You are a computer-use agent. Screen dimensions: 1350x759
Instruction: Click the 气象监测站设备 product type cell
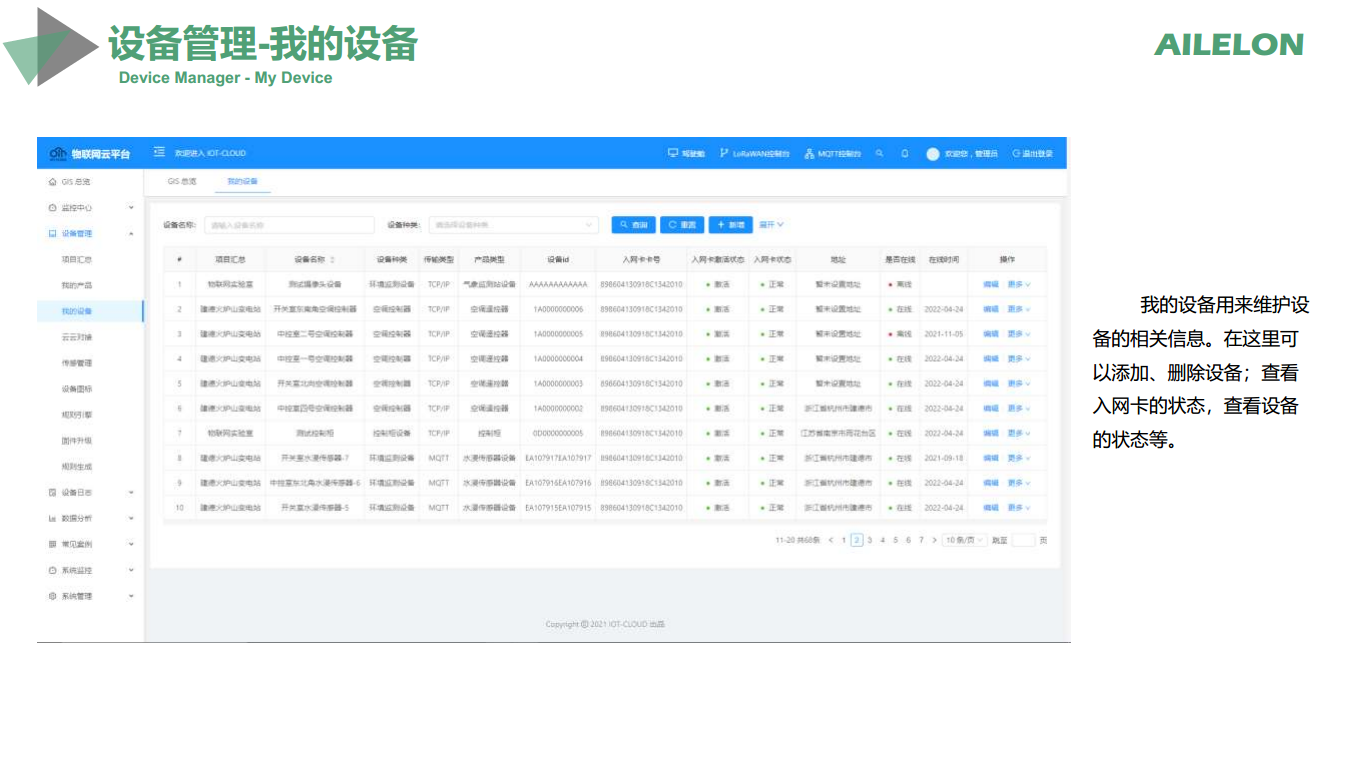(490, 284)
